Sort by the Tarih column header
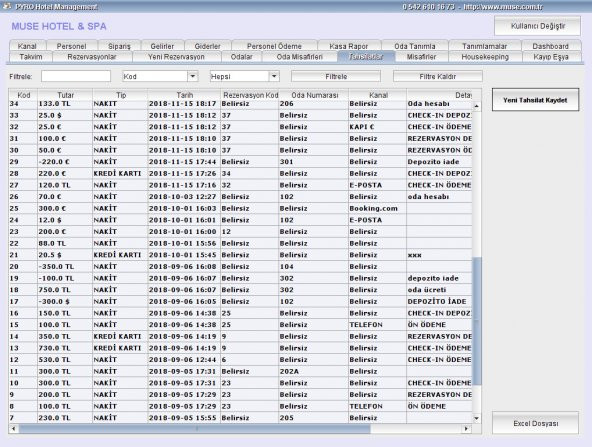 click(x=184, y=95)
